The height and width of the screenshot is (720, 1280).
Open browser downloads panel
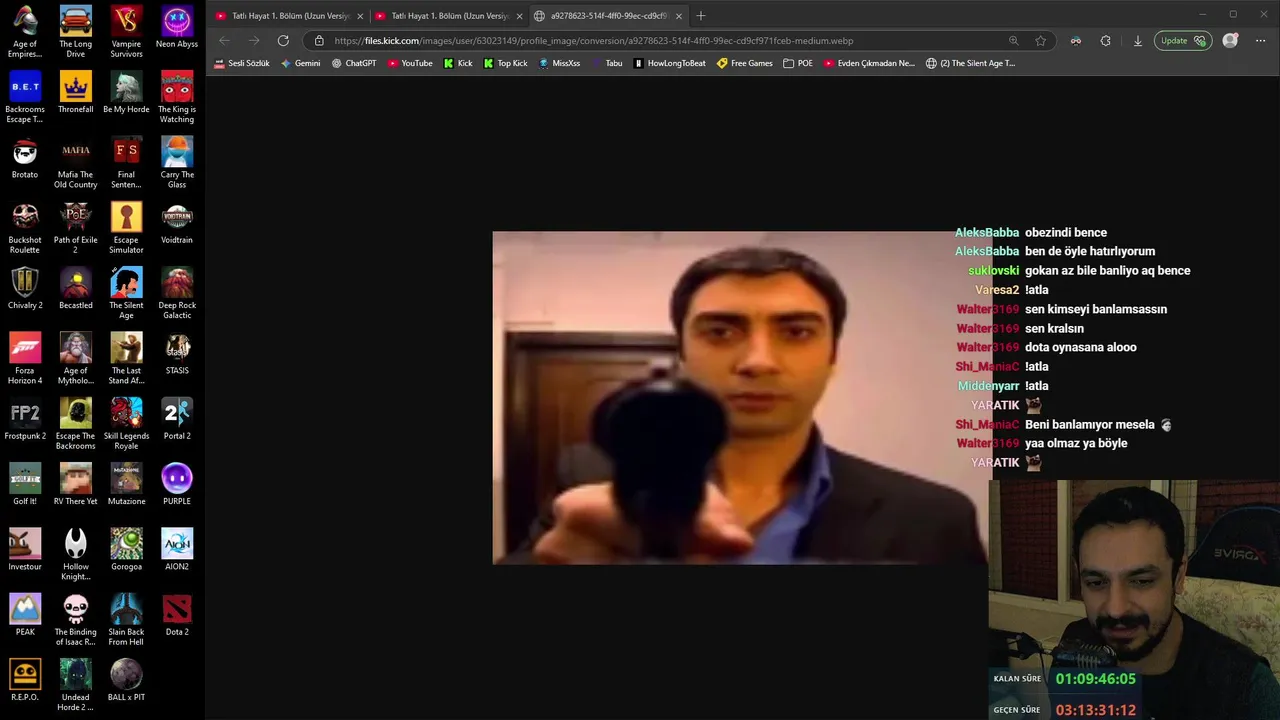[x=1137, y=41]
